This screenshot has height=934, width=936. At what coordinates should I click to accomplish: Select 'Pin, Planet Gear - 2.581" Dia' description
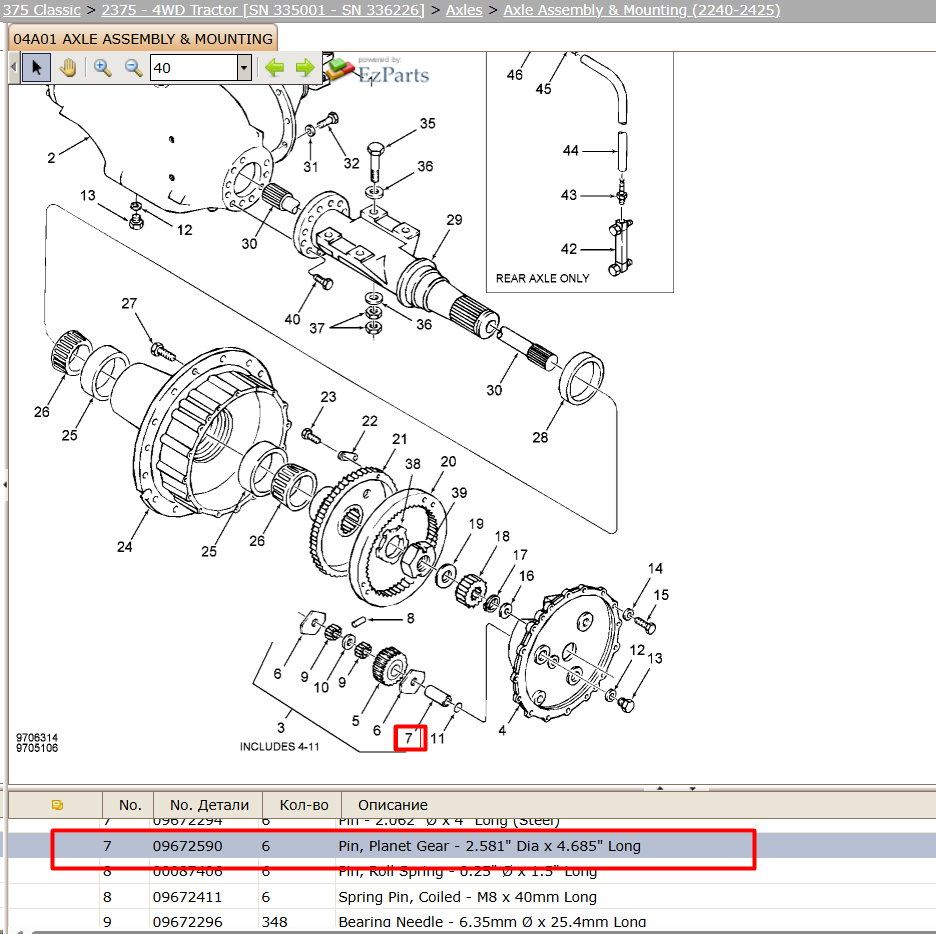pos(489,846)
